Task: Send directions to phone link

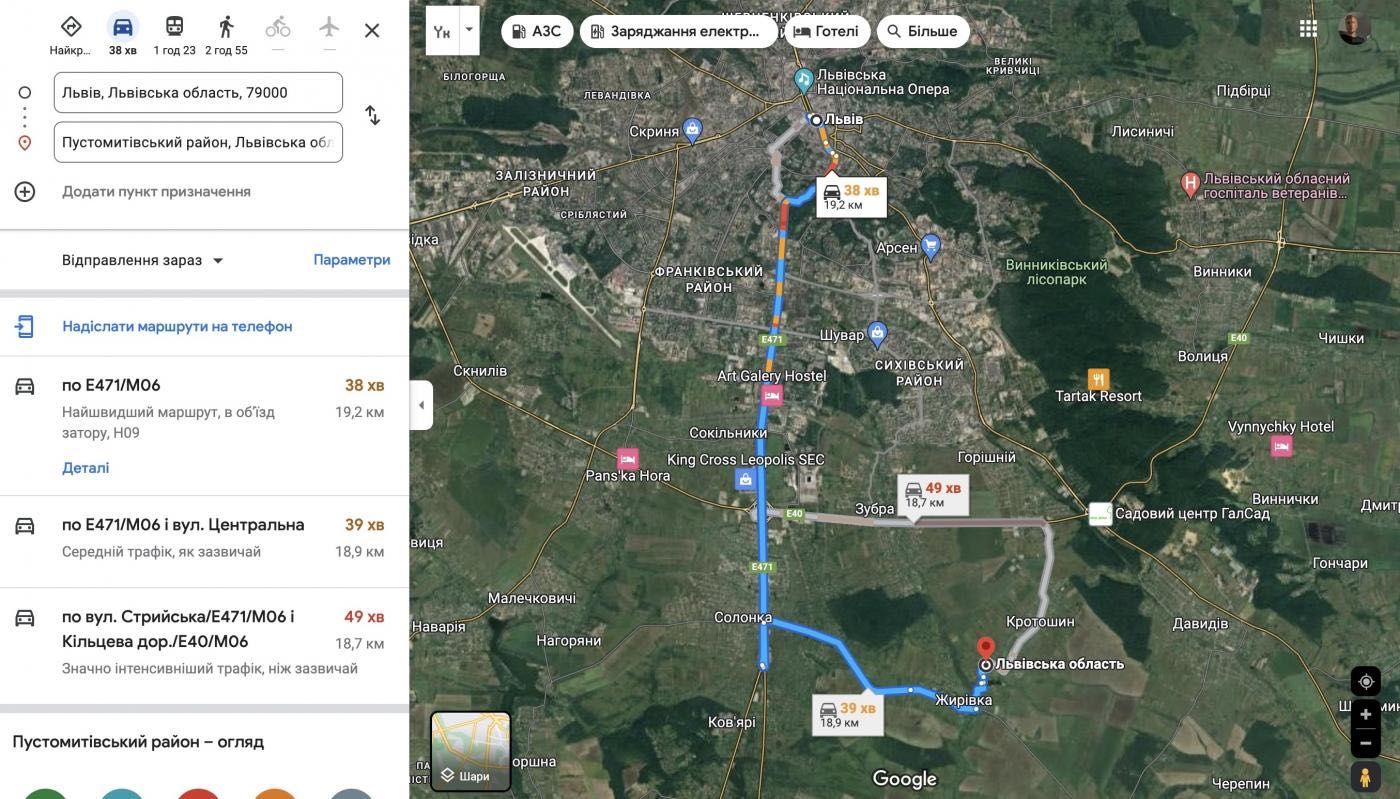Action: tap(177, 326)
